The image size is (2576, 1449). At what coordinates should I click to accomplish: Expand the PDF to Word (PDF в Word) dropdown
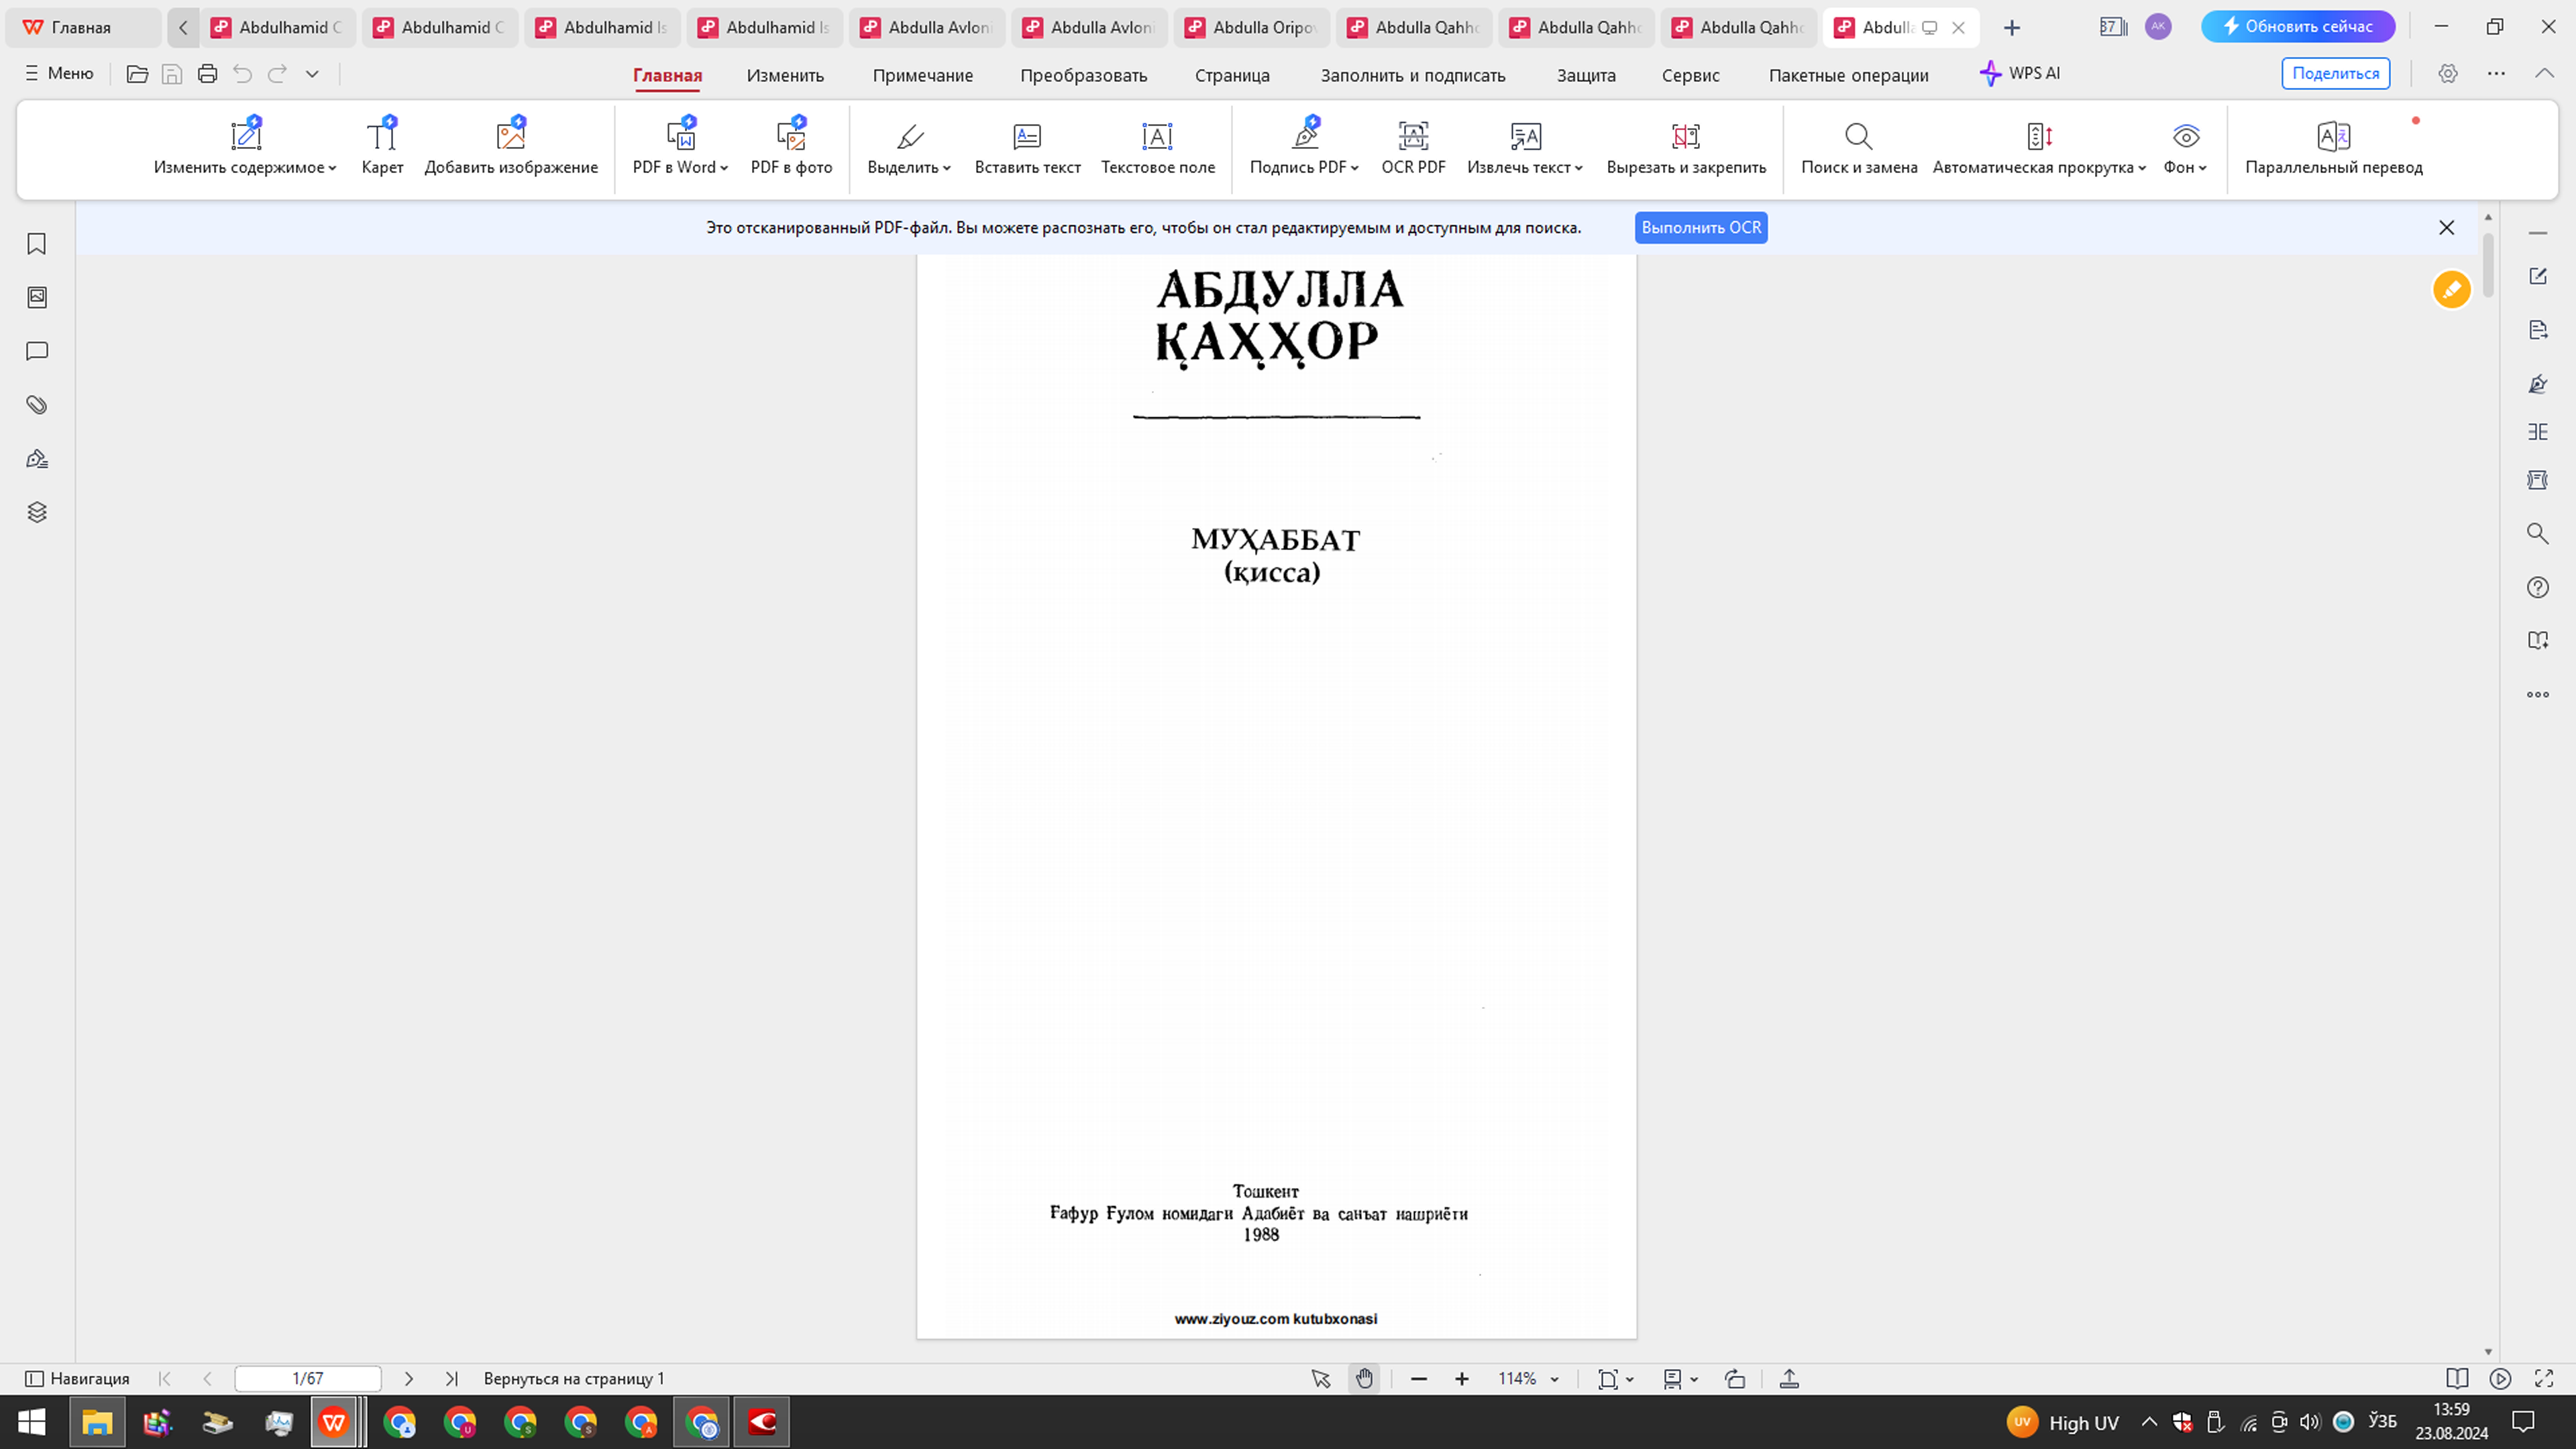coord(724,168)
